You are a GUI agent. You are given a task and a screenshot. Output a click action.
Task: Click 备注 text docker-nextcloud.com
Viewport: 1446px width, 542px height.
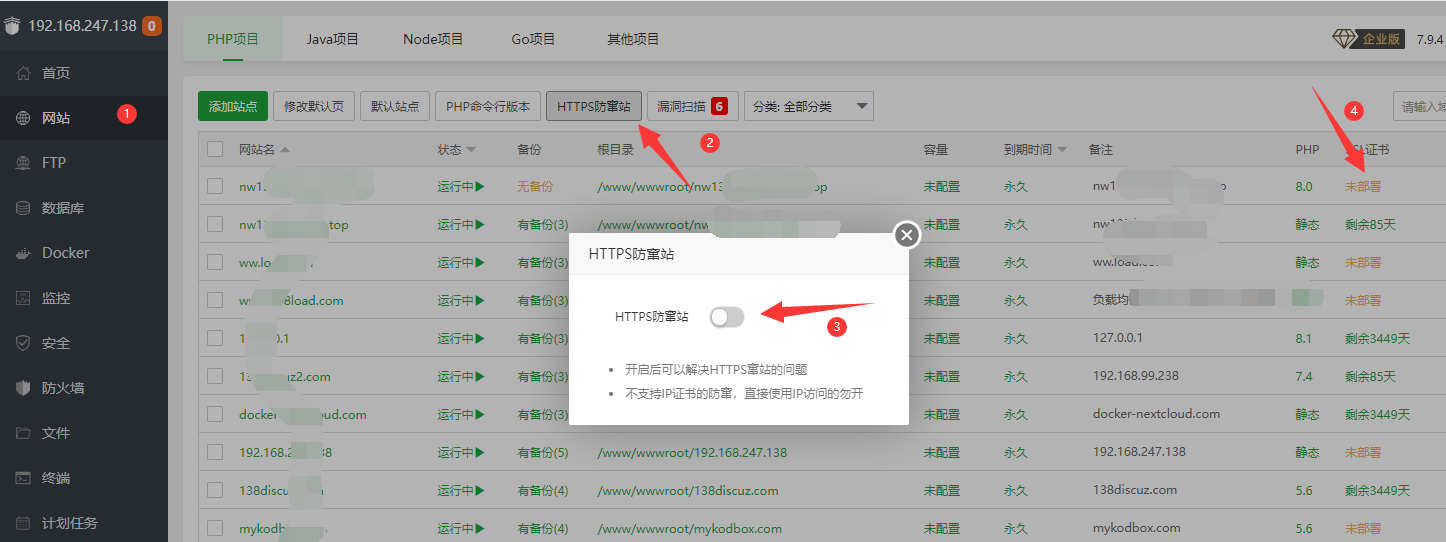point(1156,414)
